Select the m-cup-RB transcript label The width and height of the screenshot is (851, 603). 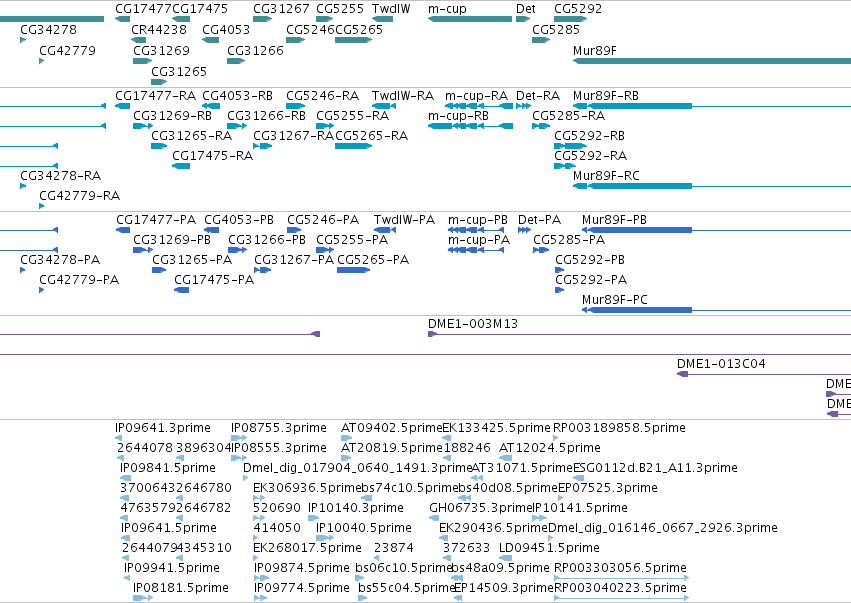point(458,116)
